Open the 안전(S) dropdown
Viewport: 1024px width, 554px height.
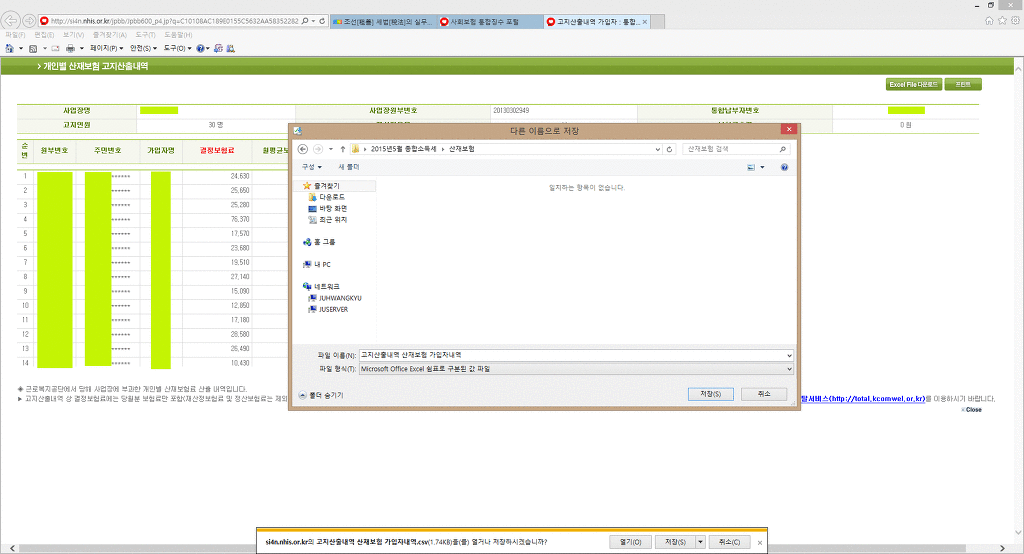coord(143,48)
